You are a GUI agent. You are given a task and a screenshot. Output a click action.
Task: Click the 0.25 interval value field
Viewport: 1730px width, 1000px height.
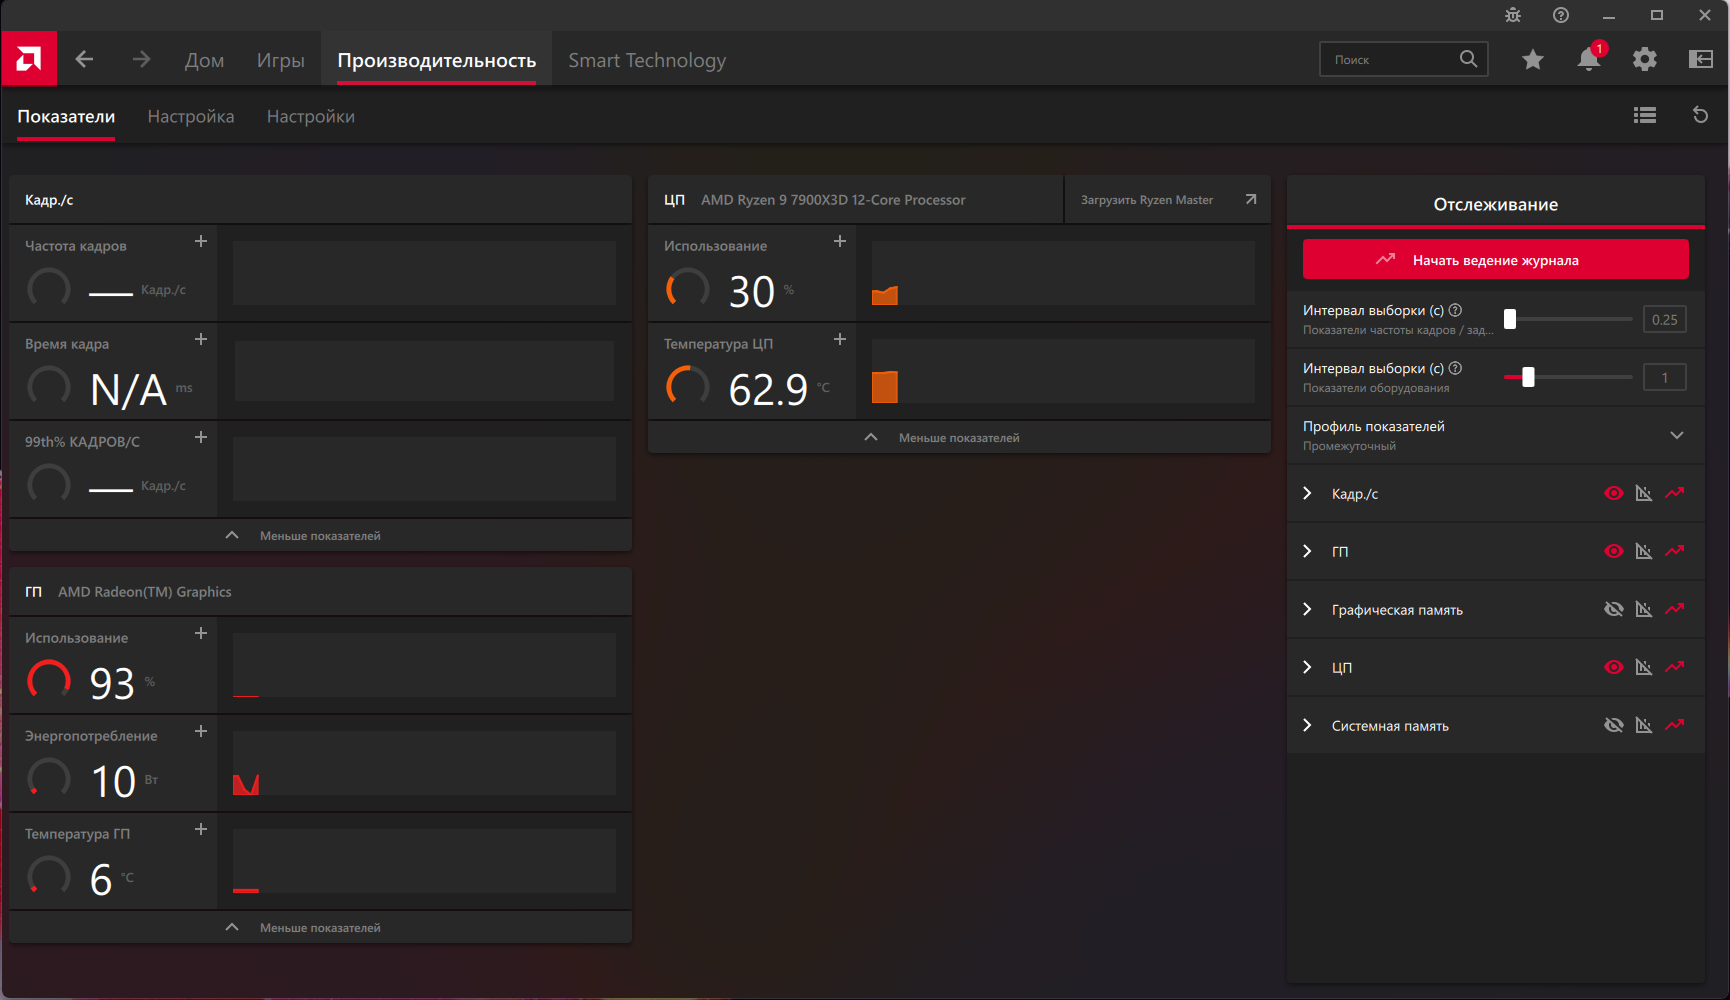click(1664, 319)
